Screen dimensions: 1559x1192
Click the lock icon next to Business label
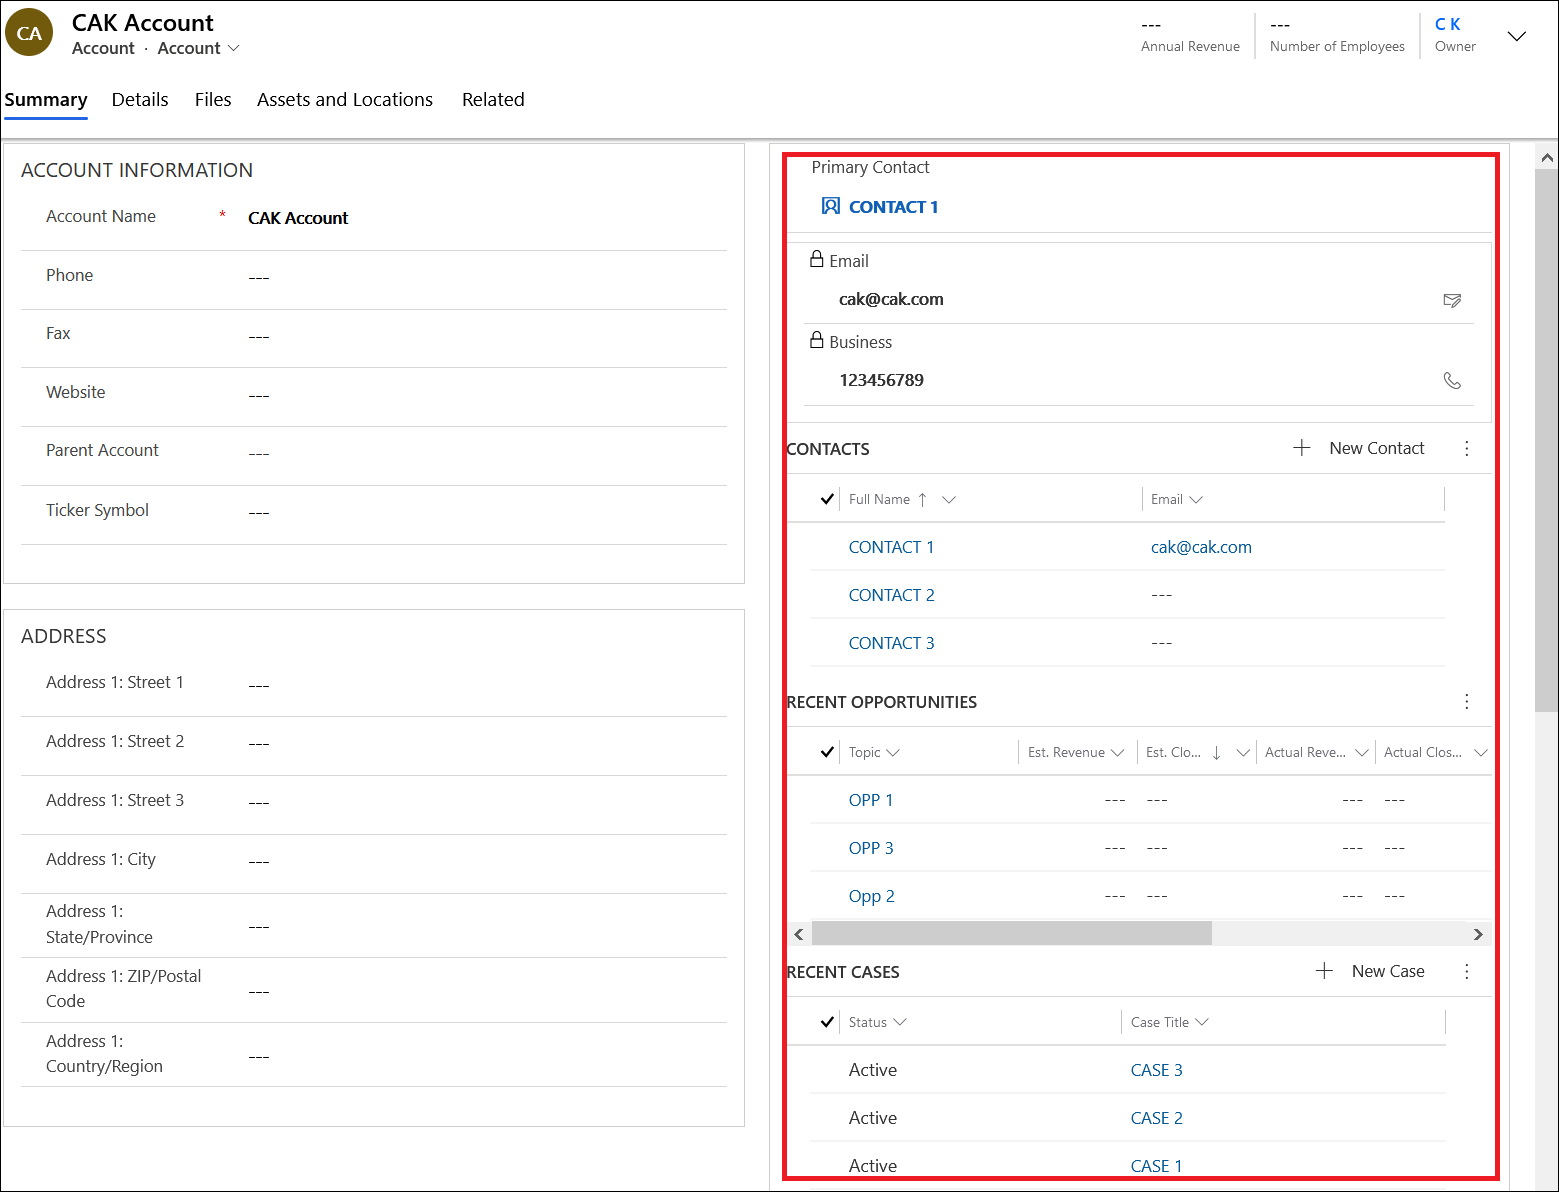point(817,340)
